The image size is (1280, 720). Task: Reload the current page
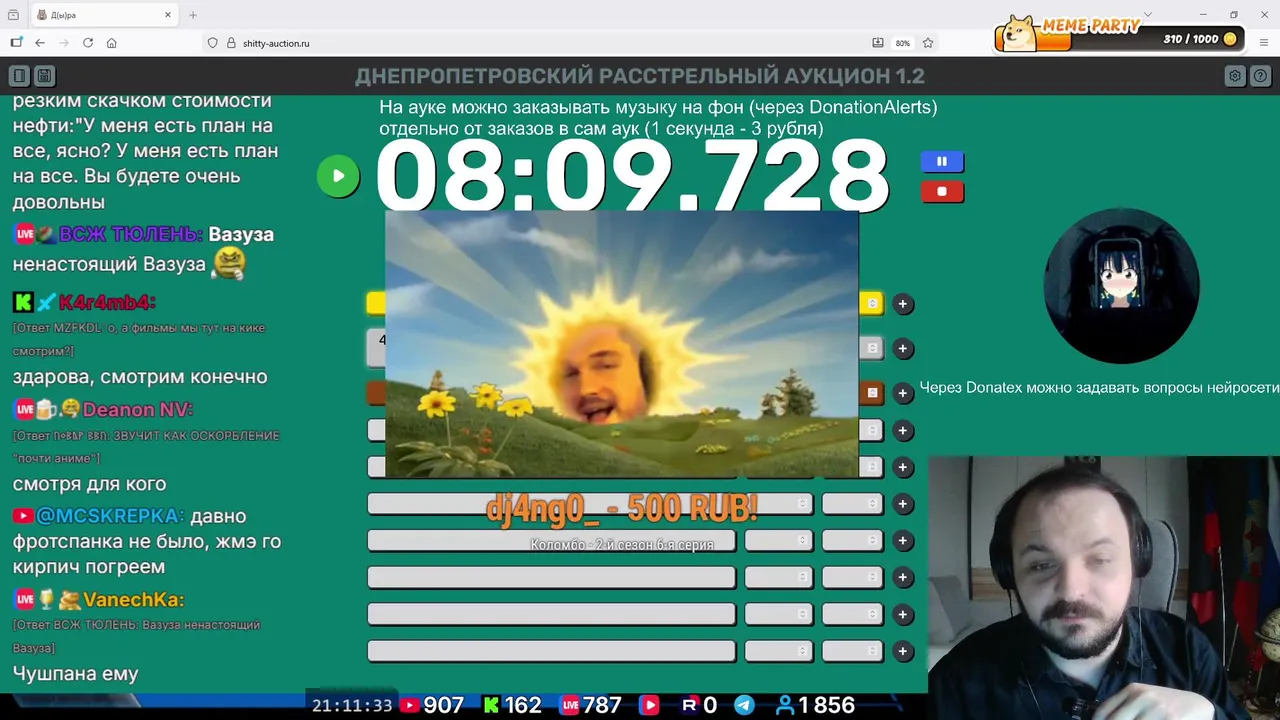[x=88, y=43]
